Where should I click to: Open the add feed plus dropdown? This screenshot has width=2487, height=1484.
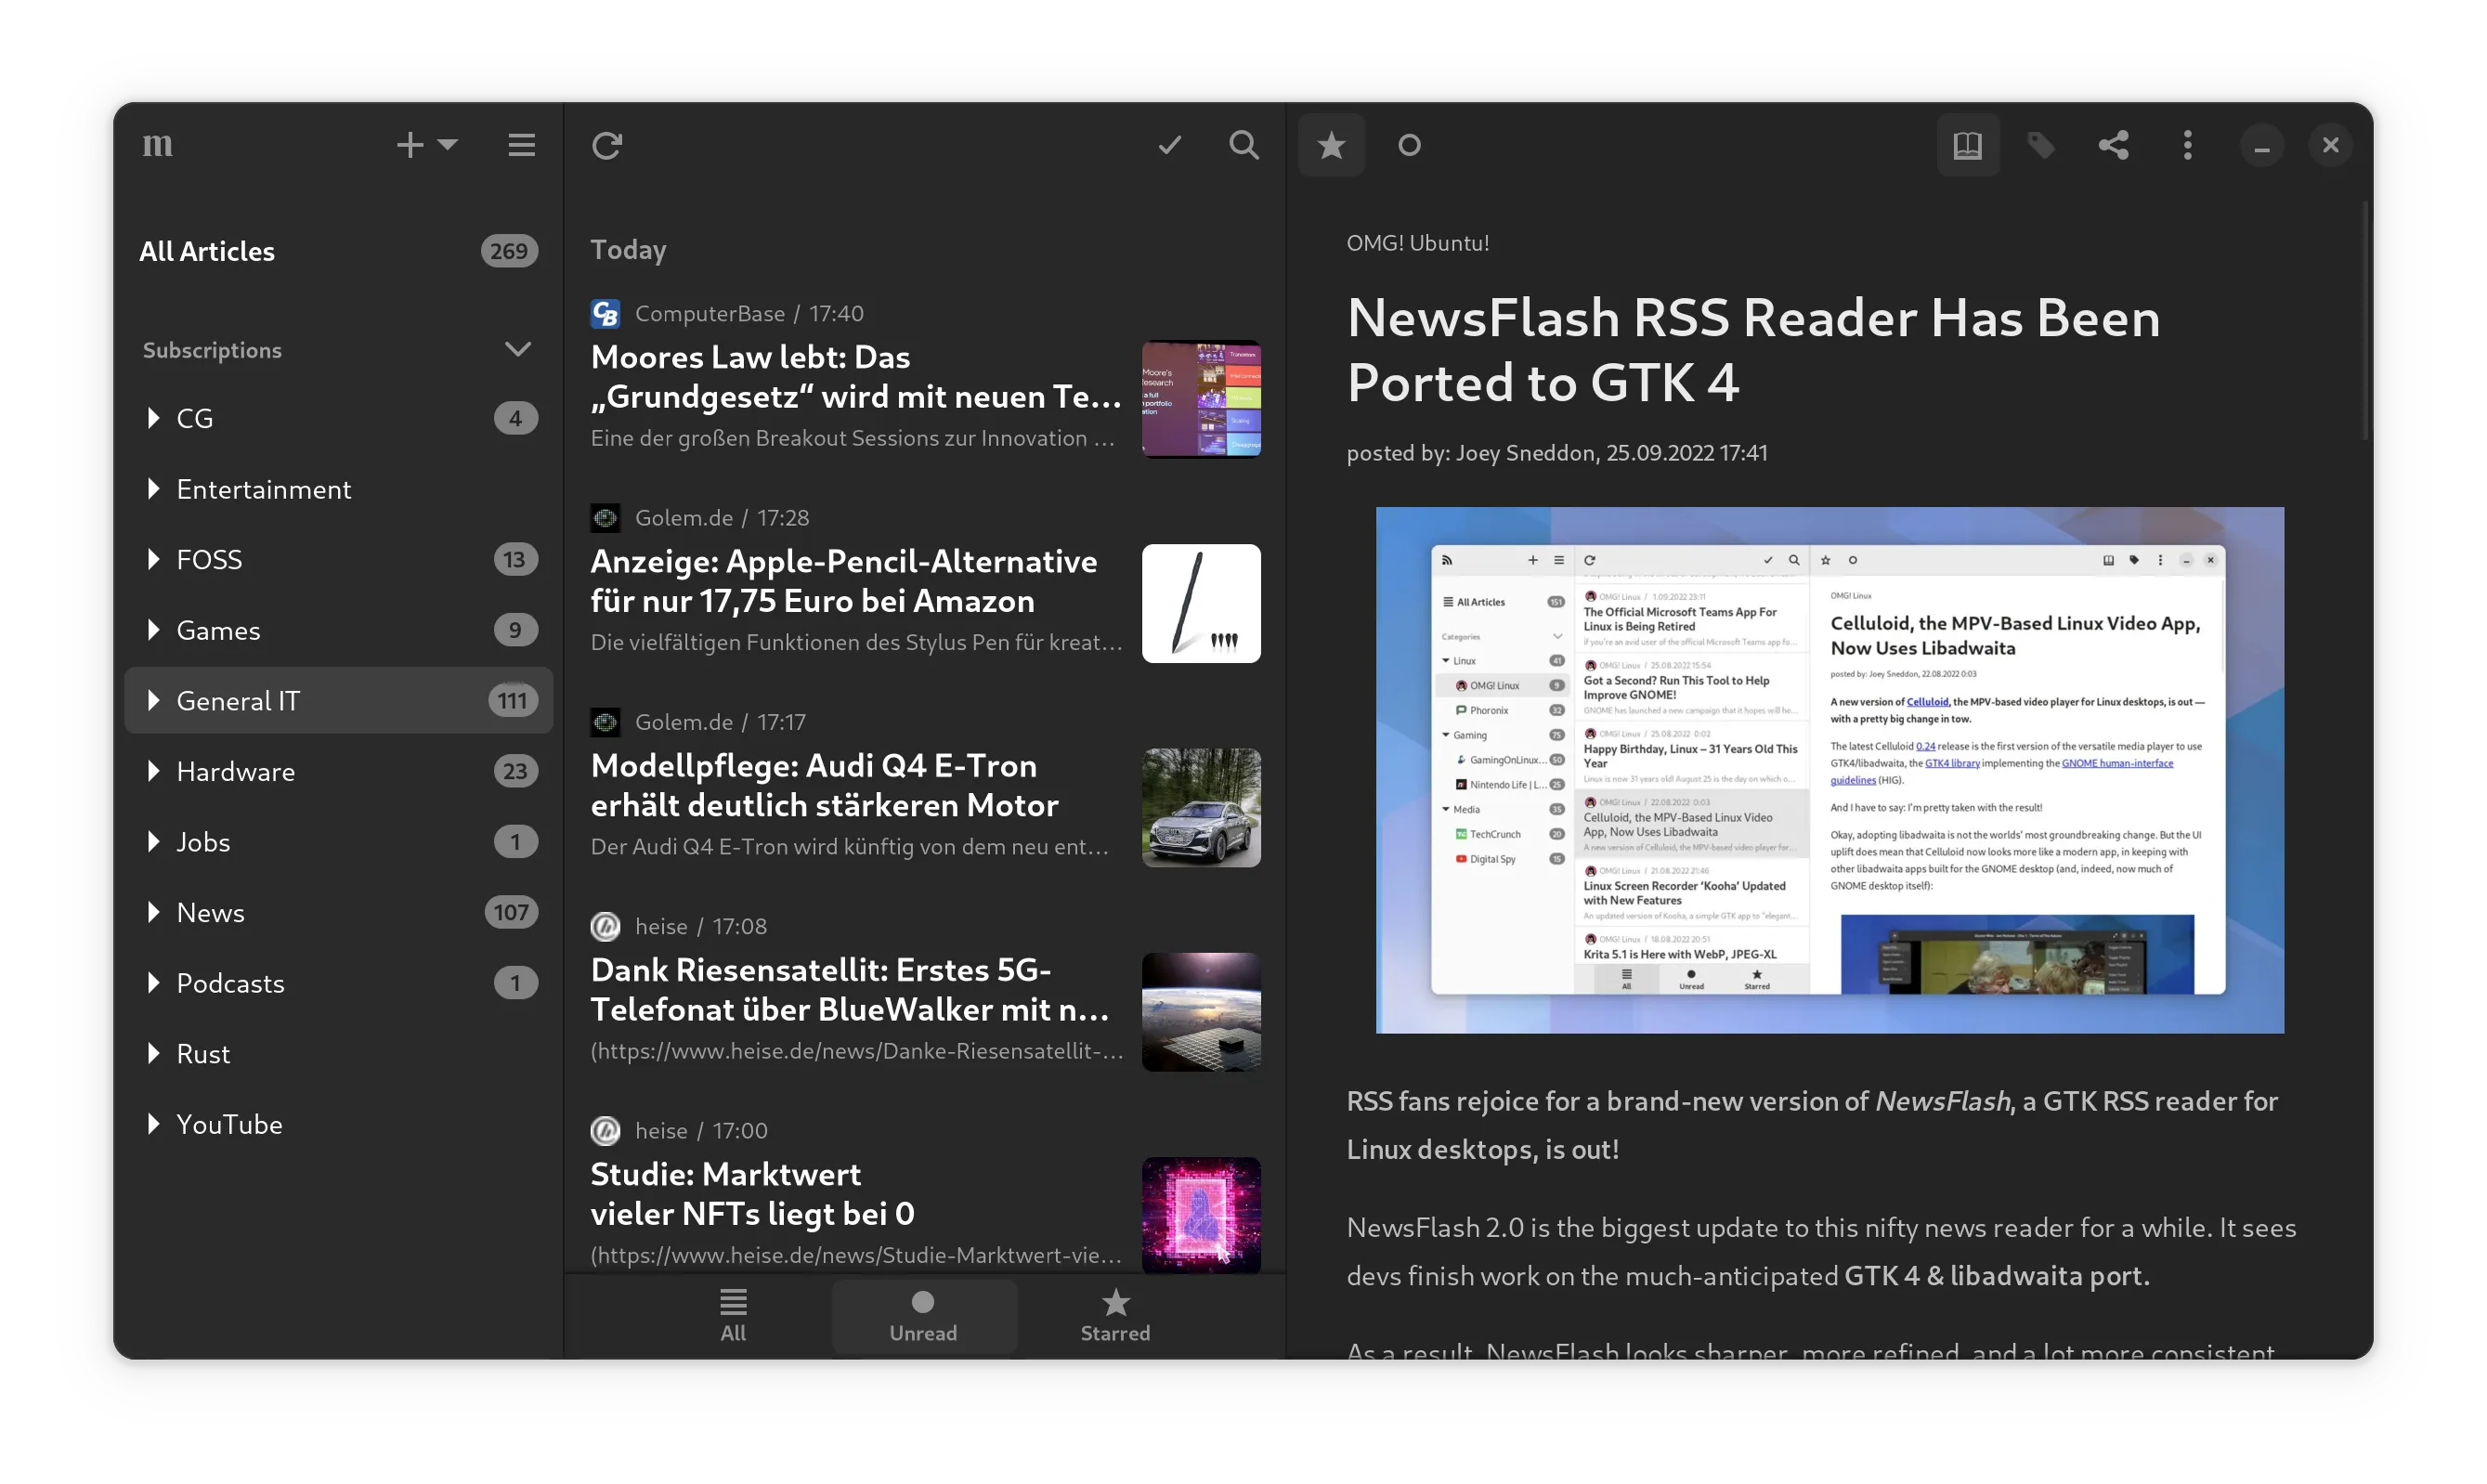pyautogui.click(x=426, y=146)
